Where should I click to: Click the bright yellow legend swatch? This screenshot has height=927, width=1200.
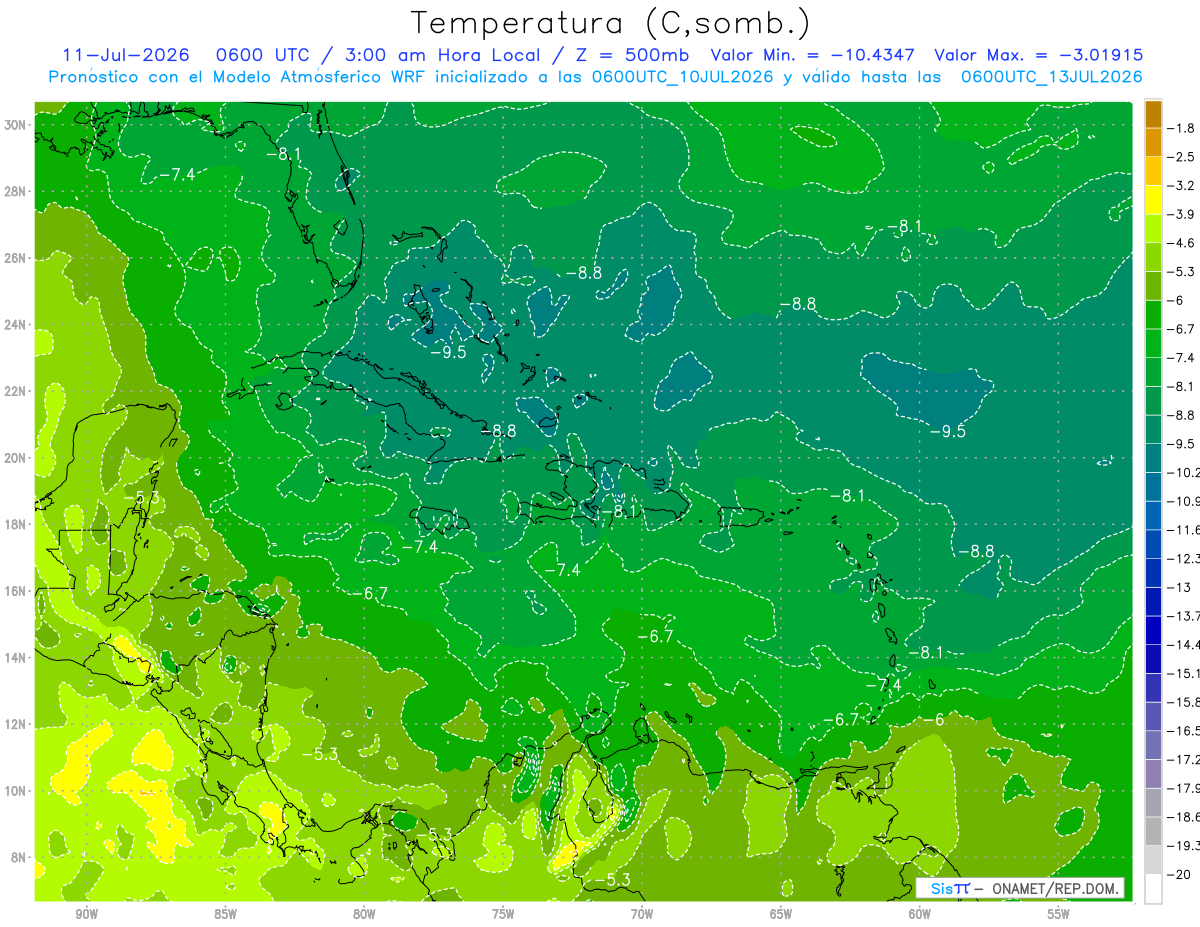coord(1153,200)
